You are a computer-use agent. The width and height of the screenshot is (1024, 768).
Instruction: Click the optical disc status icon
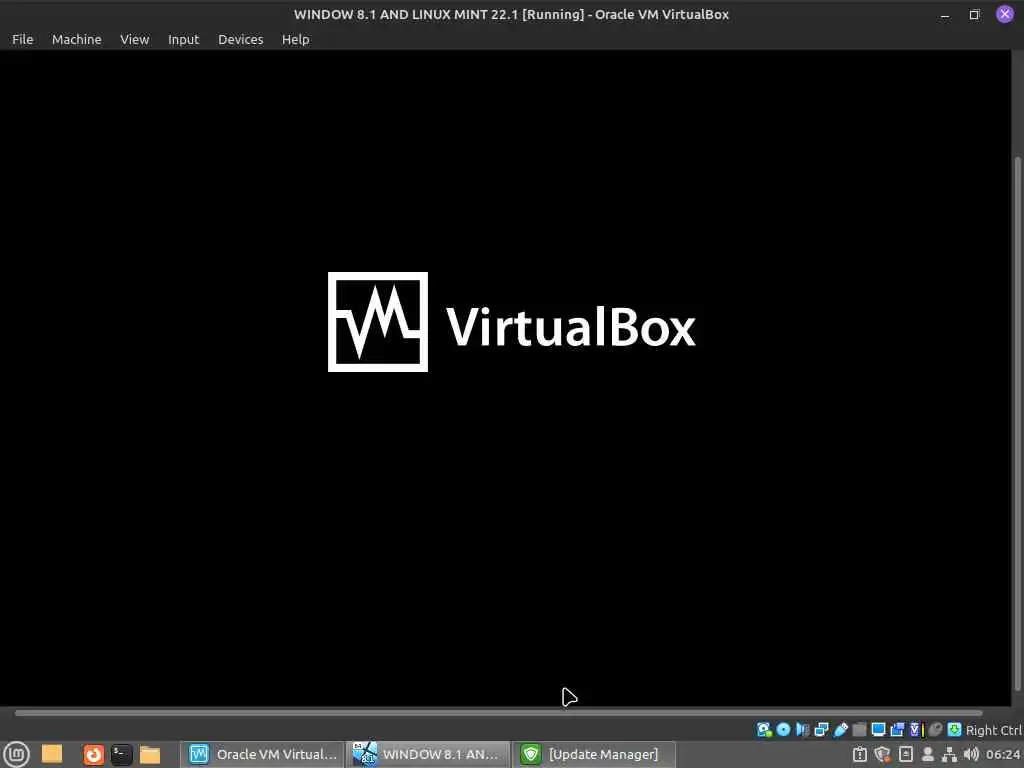783,729
